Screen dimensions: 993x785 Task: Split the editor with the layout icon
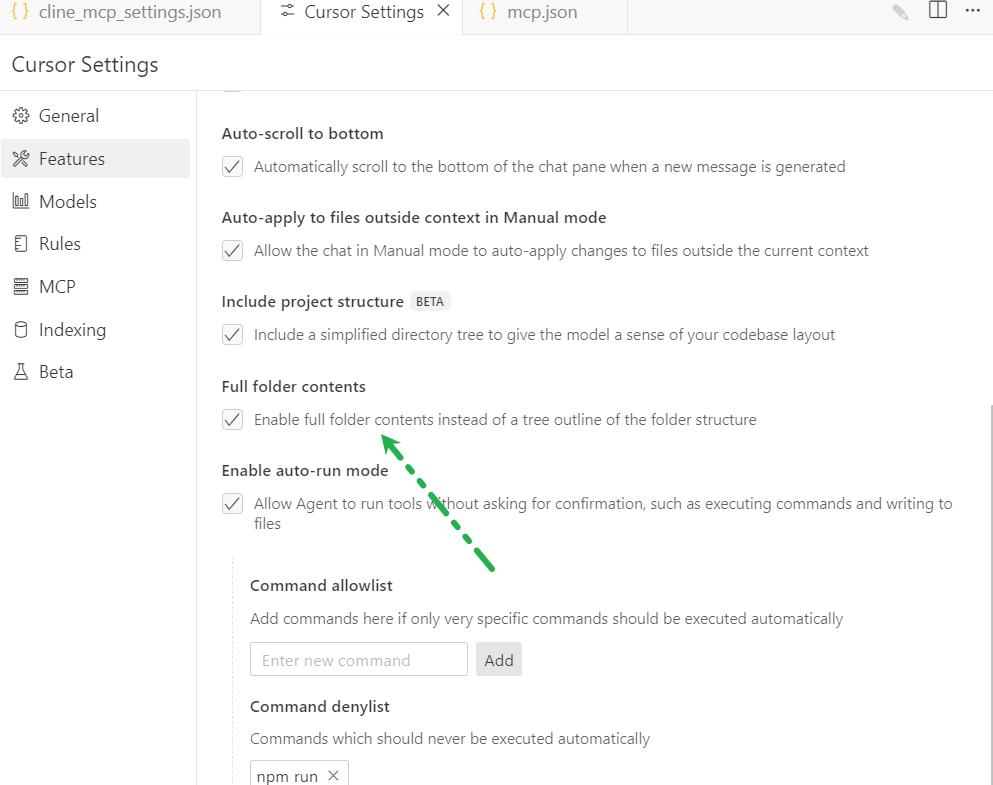(937, 11)
